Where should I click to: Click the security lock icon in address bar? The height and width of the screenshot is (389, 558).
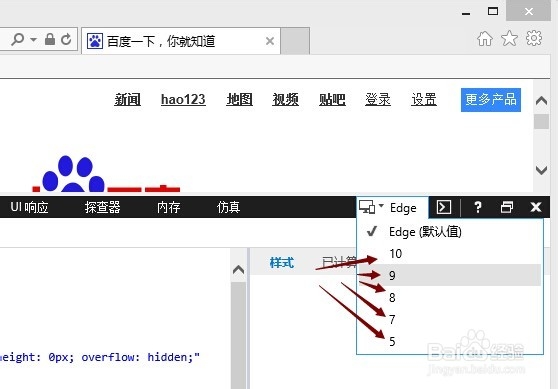point(50,39)
